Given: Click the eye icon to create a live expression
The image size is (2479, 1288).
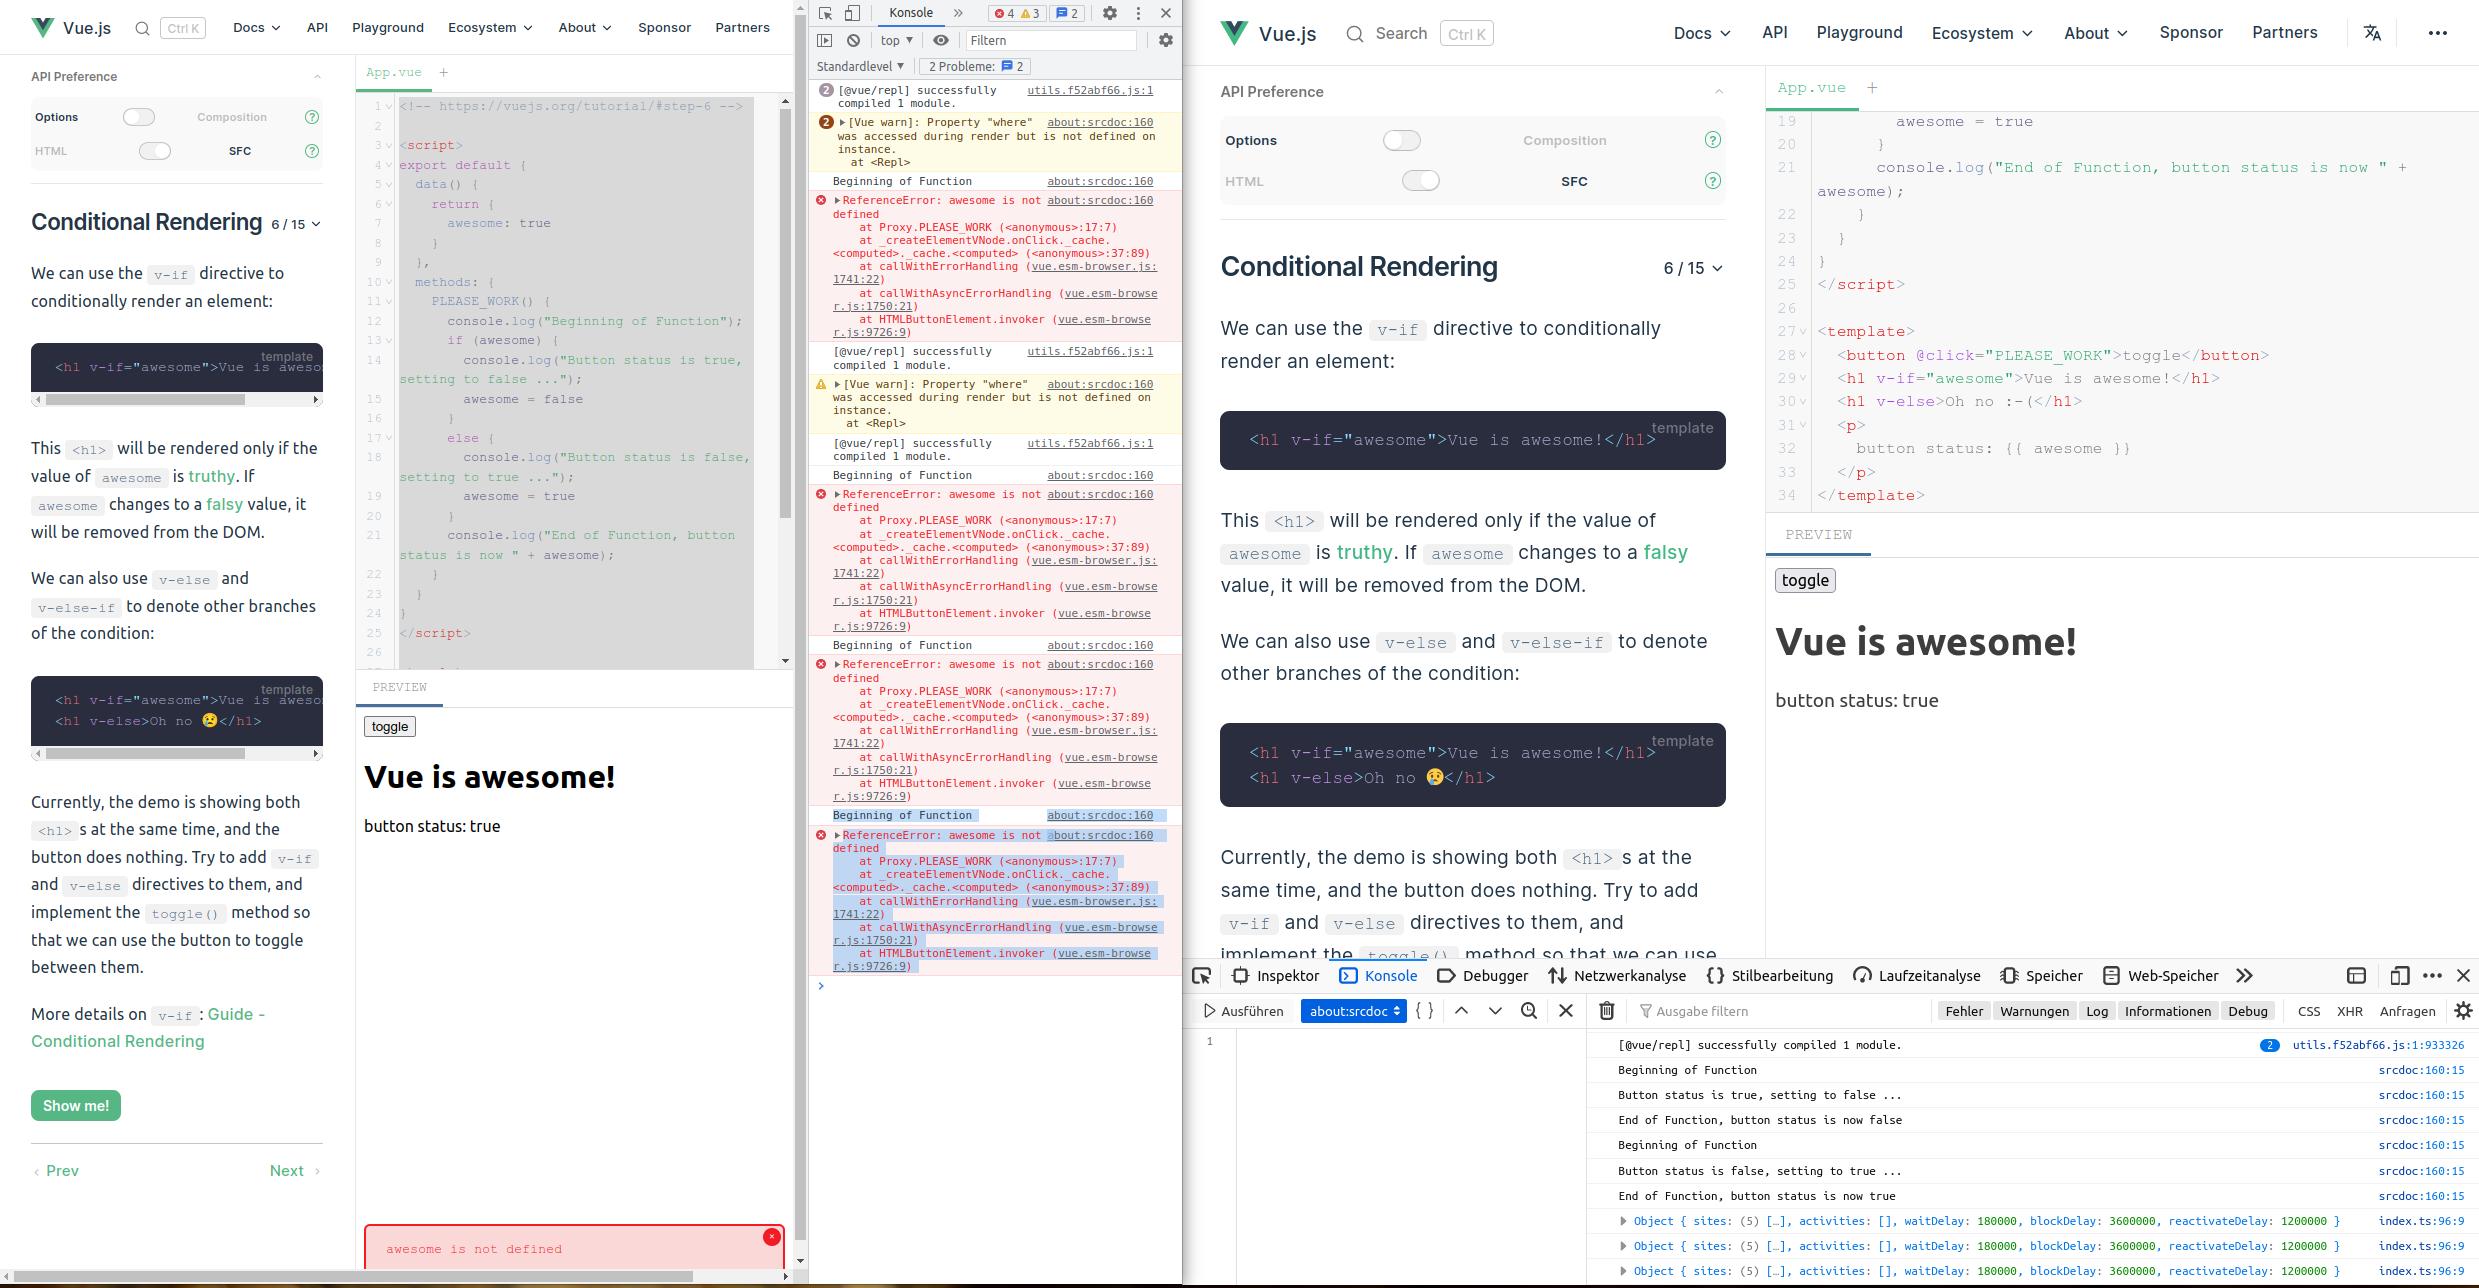Looking at the screenshot, I should [x=939, y=40].
